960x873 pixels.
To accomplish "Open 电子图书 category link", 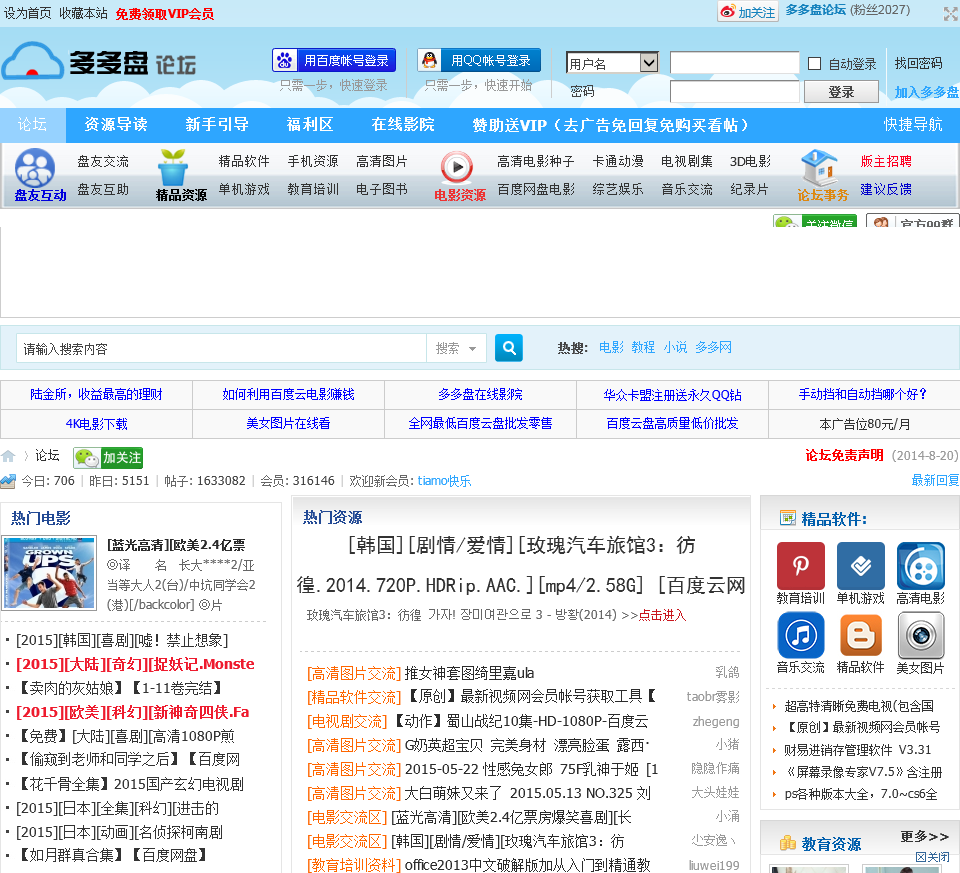I will pyautogui.click(x=381, y=189).
